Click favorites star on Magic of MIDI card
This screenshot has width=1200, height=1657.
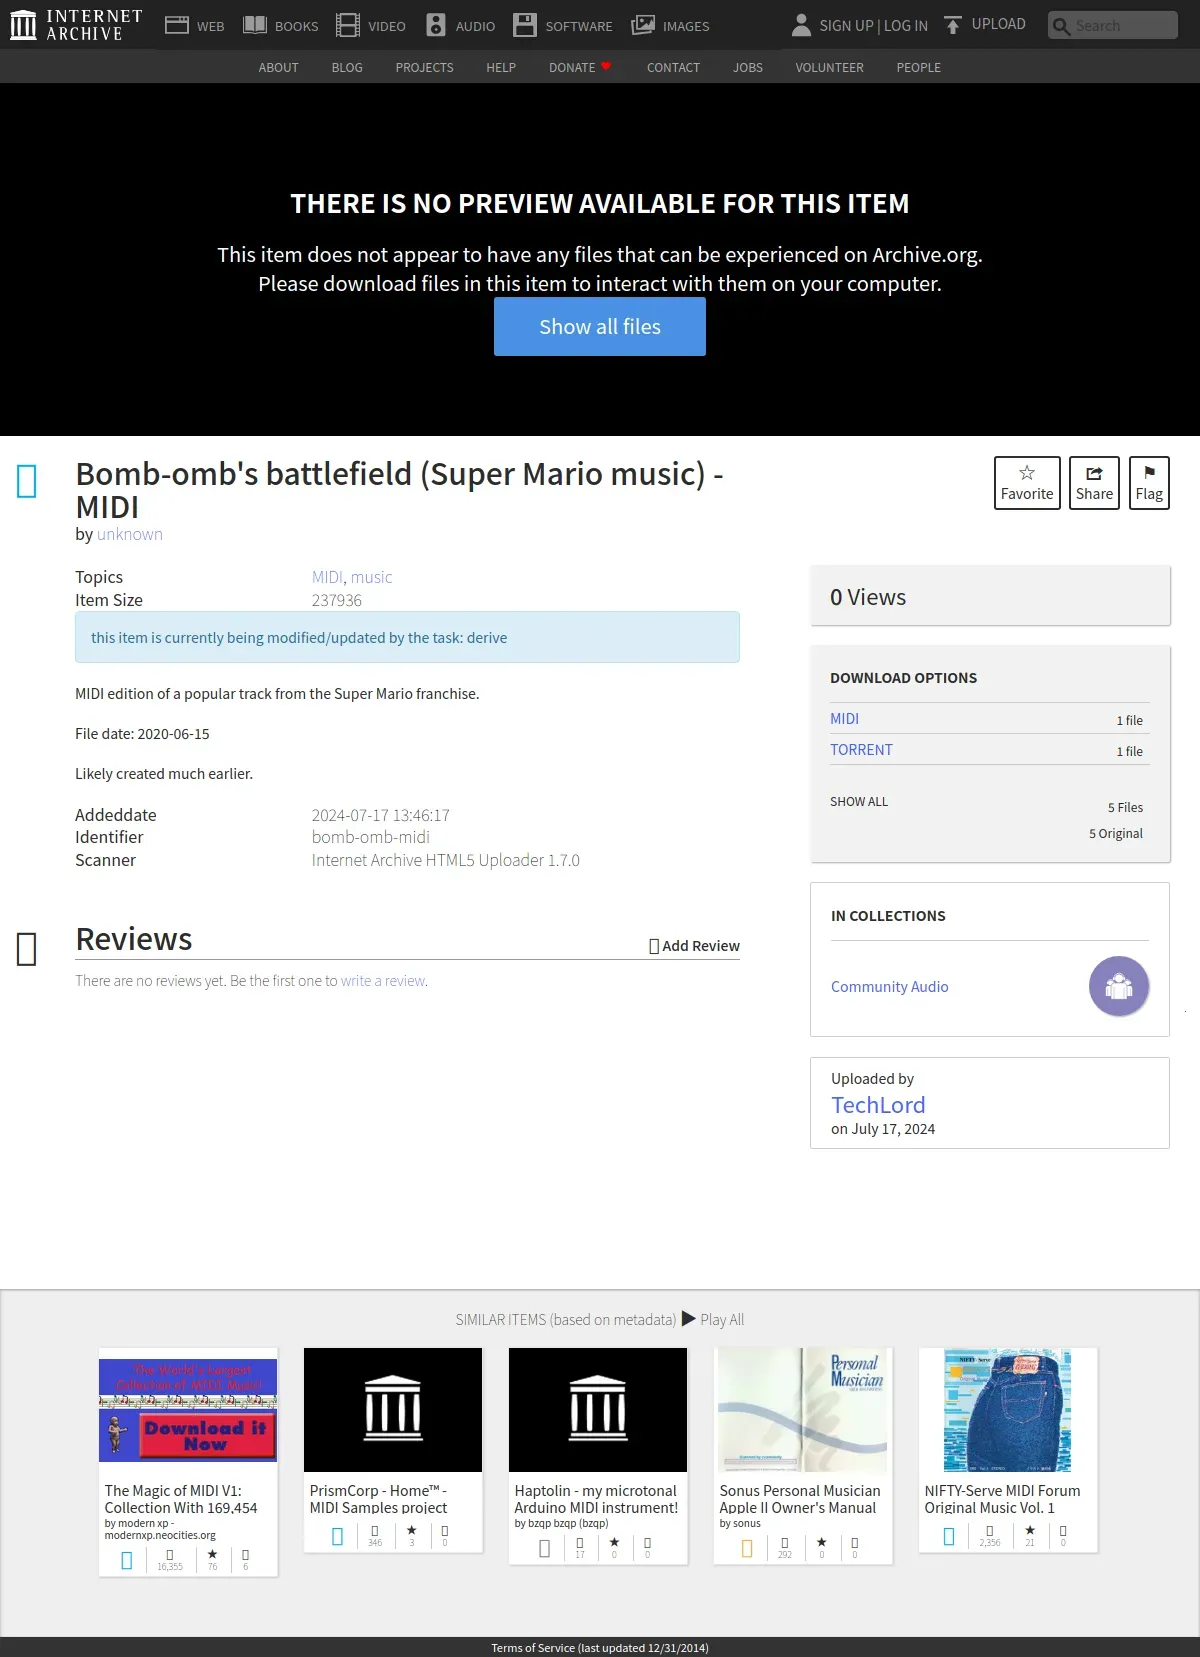212,1555
